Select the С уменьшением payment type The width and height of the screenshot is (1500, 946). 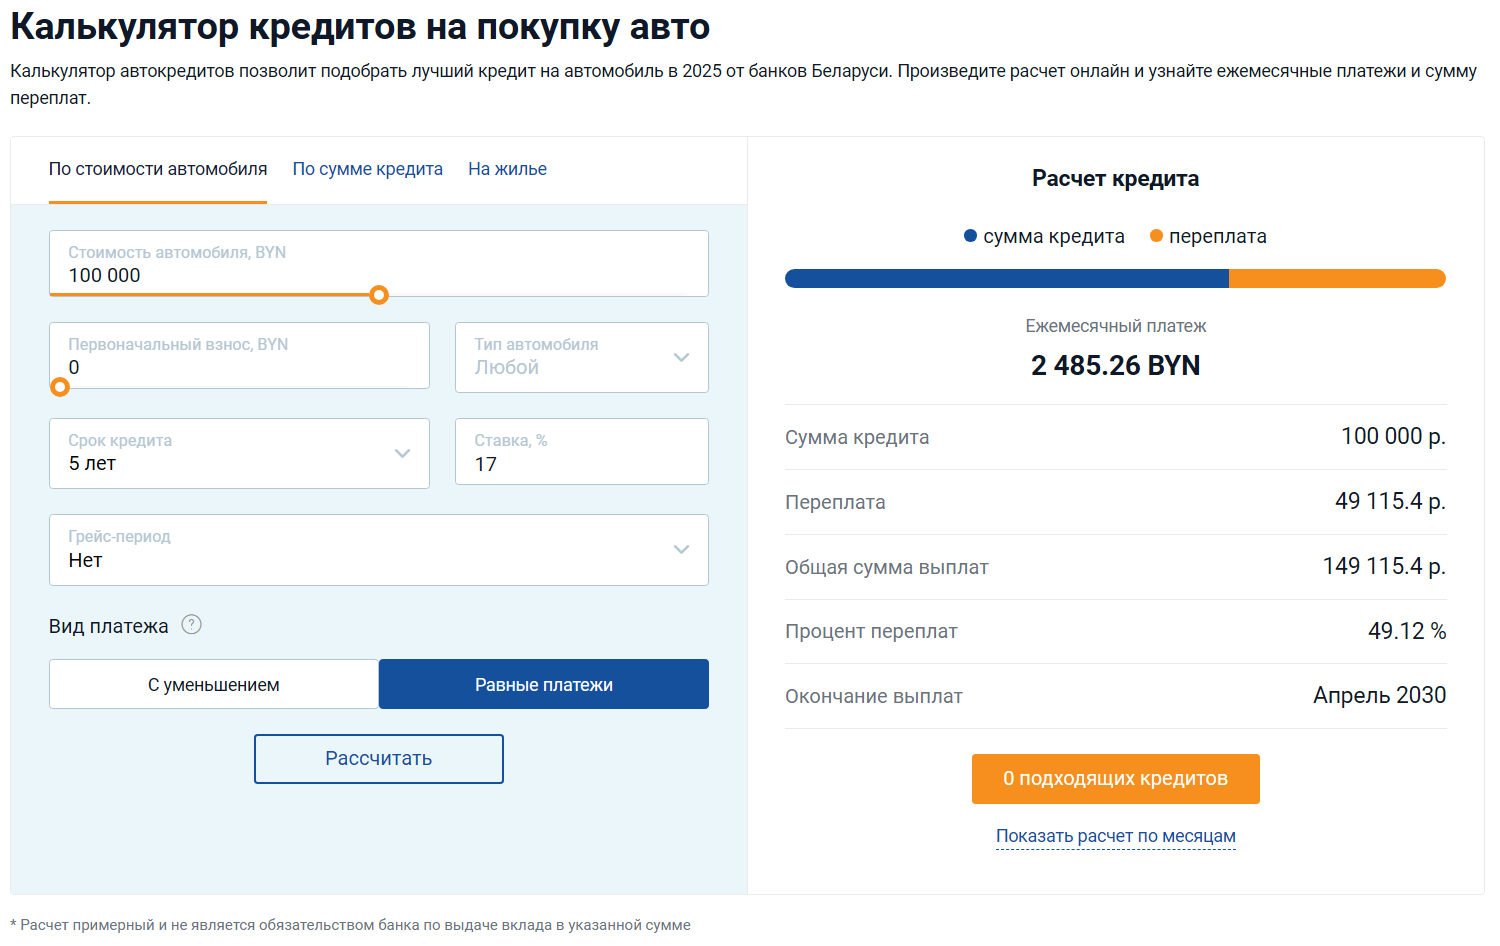click(214, 685)
